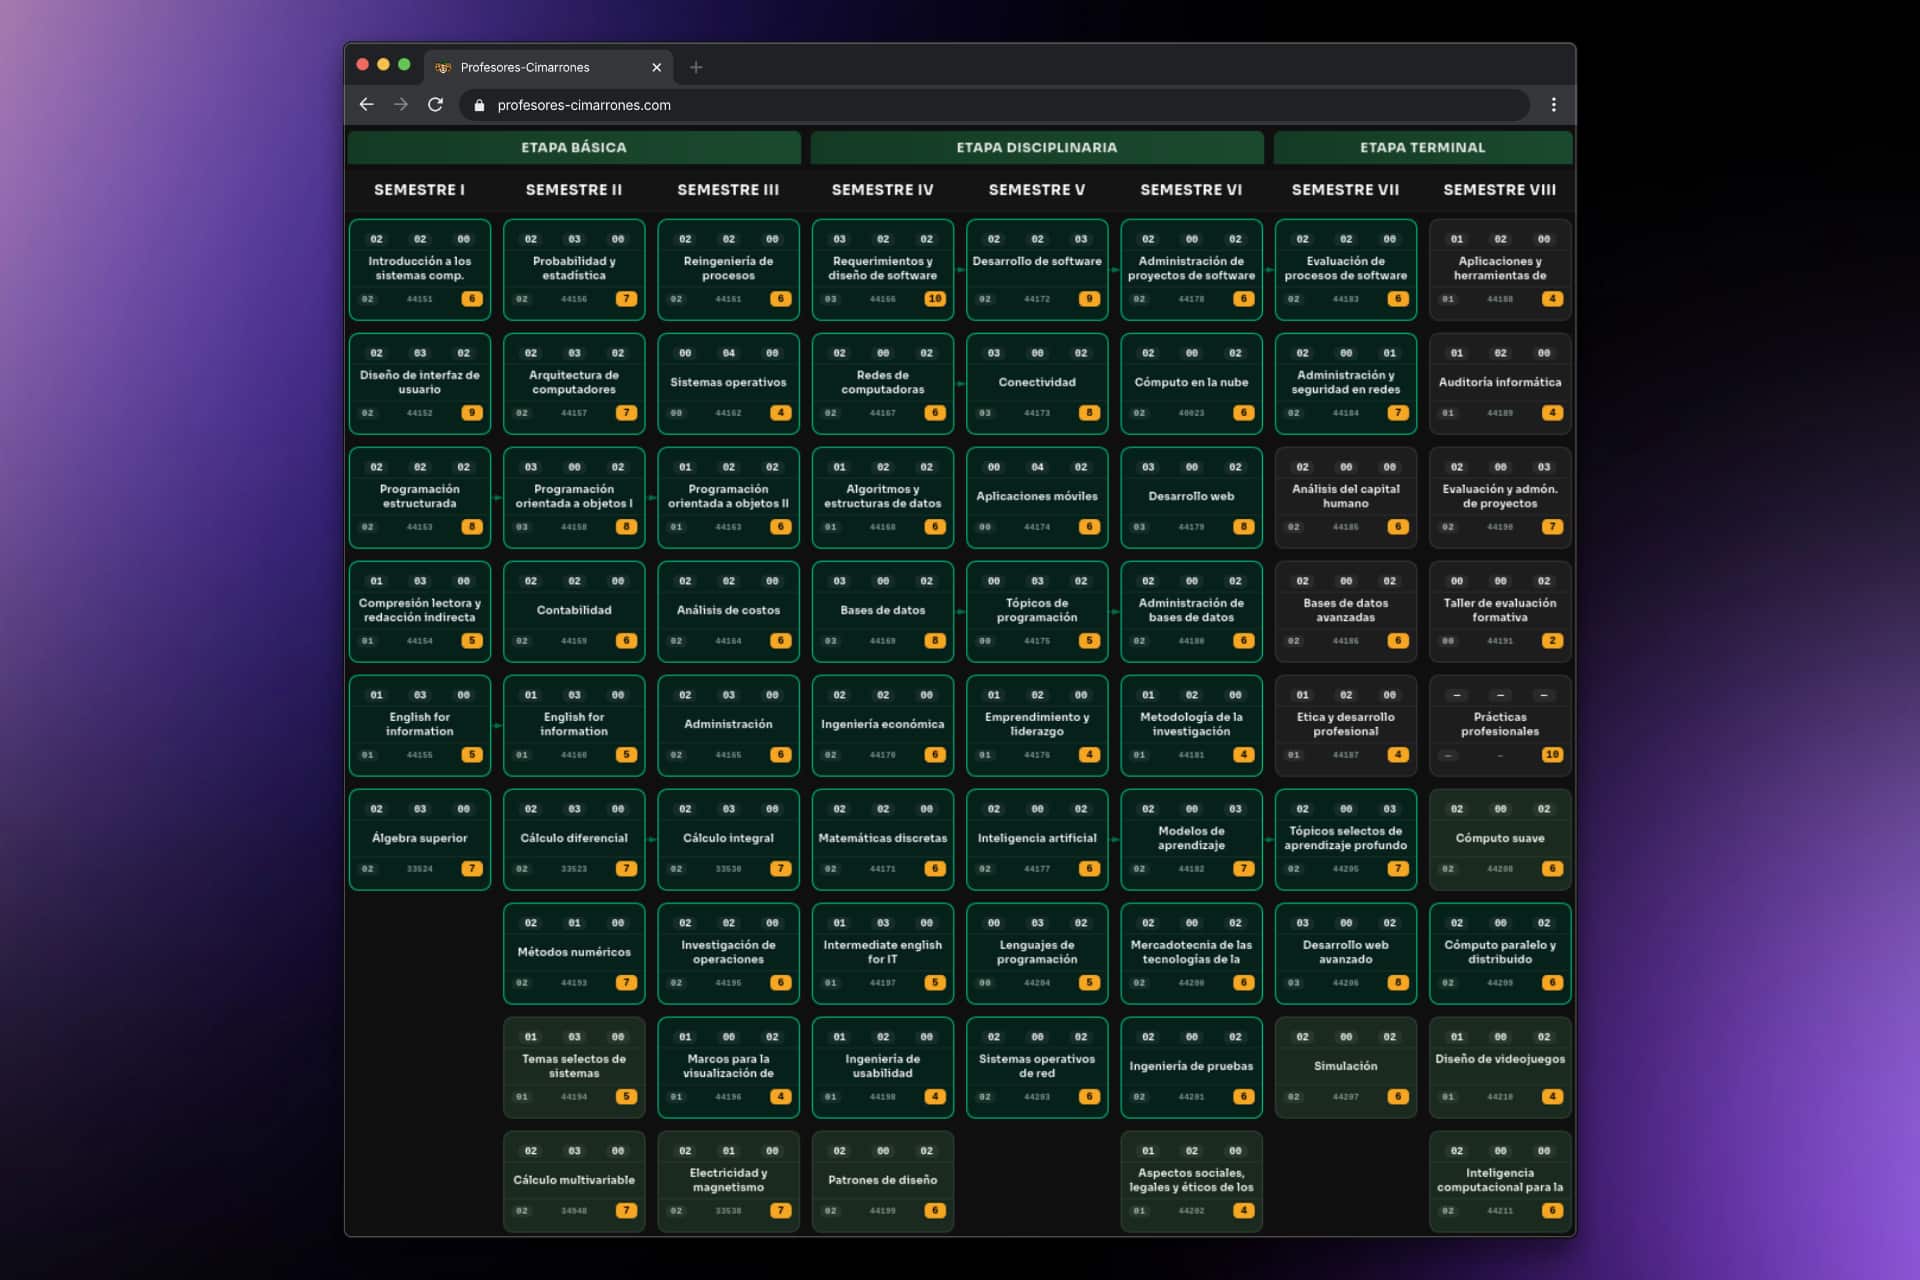
Task: Click the browser back arrow
Action: coord(366,104)
